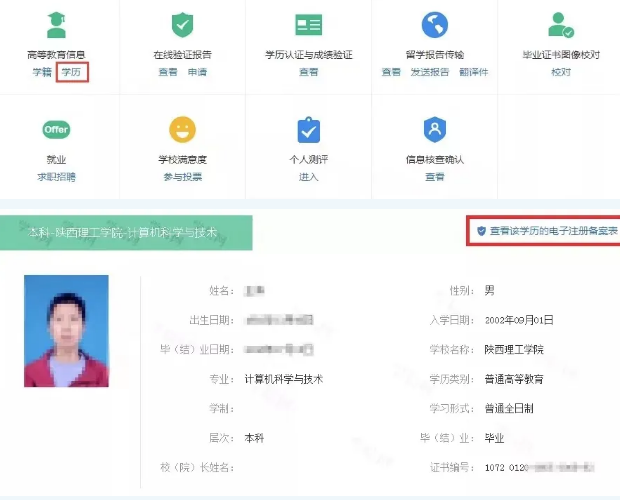Click the enrollment date value 2002年09月01日

point(519,320)
